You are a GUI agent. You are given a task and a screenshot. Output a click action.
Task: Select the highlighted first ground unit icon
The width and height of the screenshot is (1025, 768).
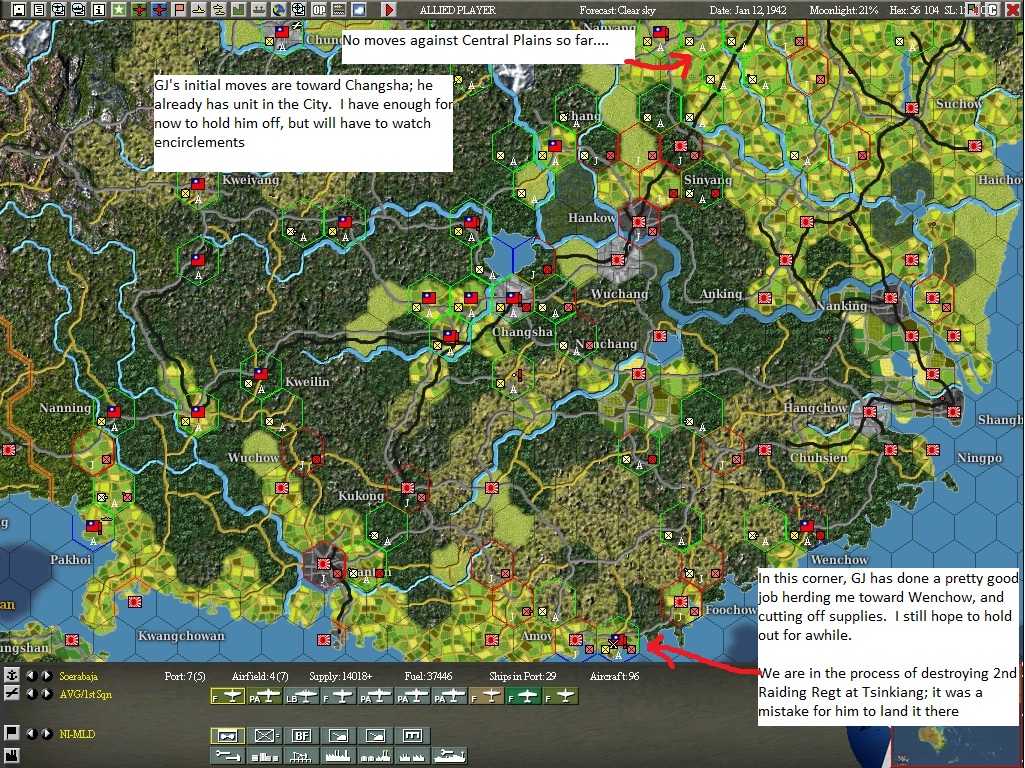[x=227, y=736]
